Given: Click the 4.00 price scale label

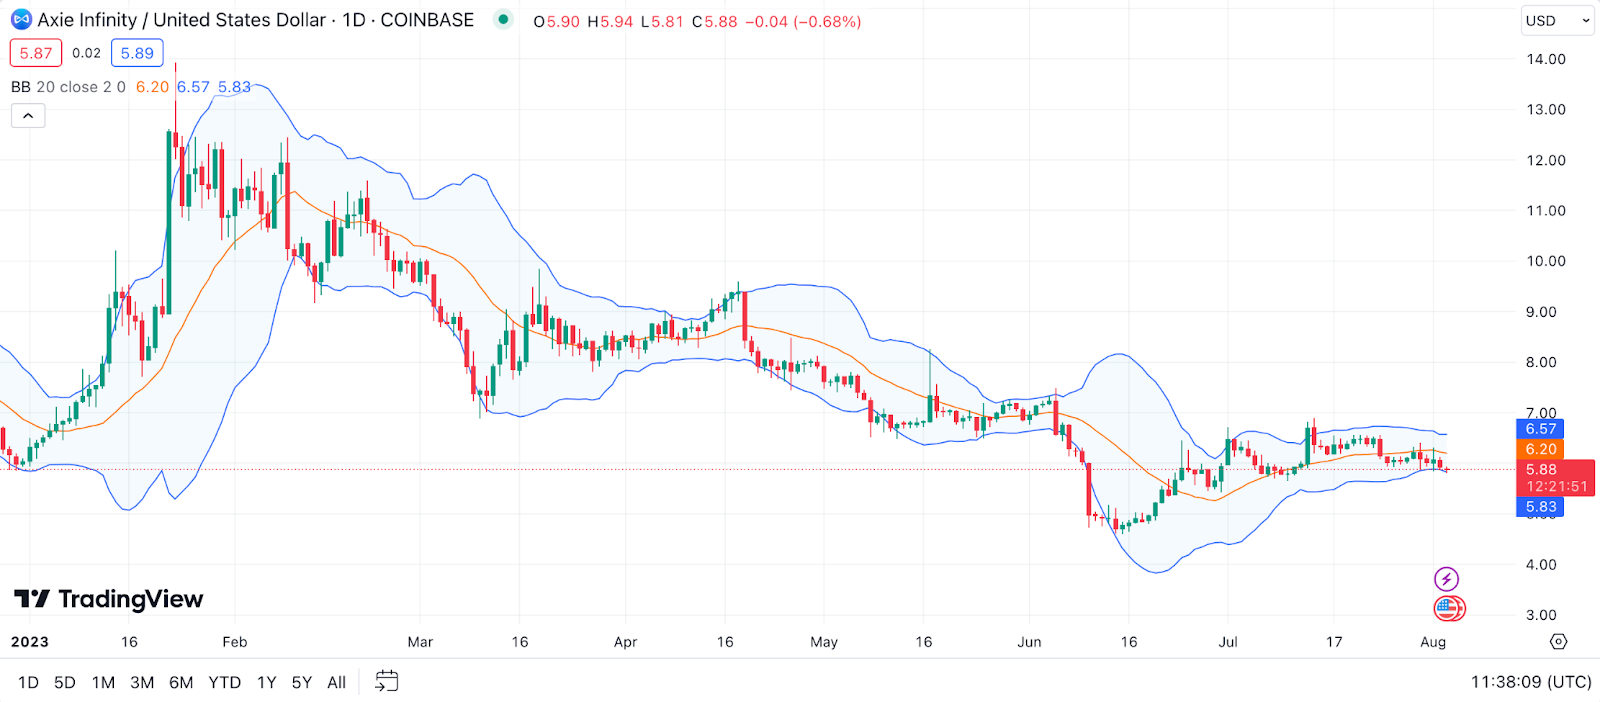Looking at the screenshot, I should (x=1541, y=564).
